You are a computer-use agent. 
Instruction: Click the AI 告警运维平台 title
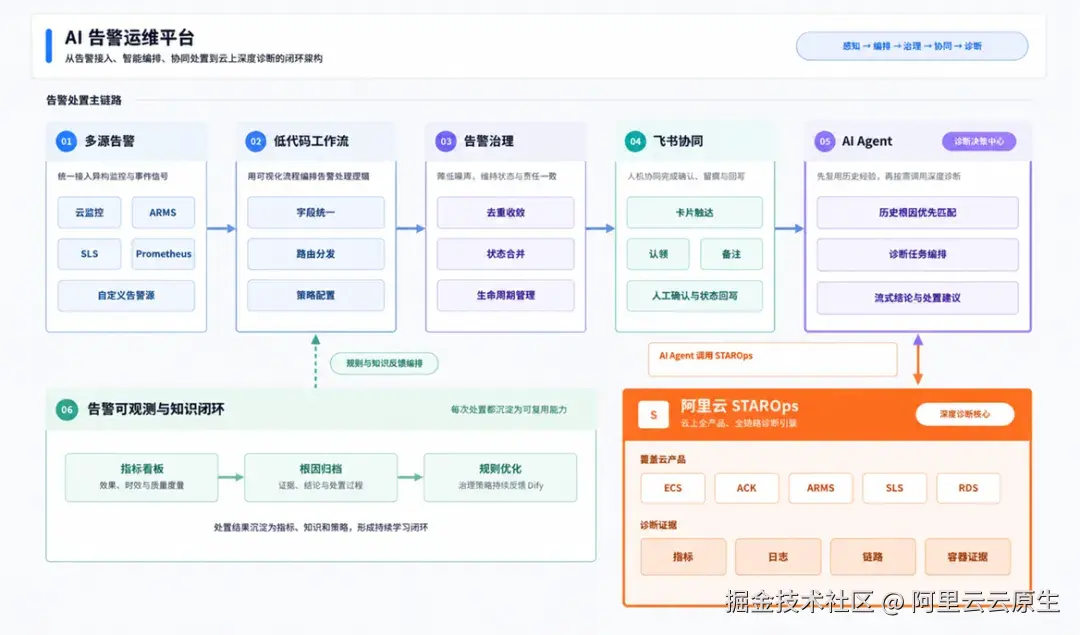coord(129,38)
